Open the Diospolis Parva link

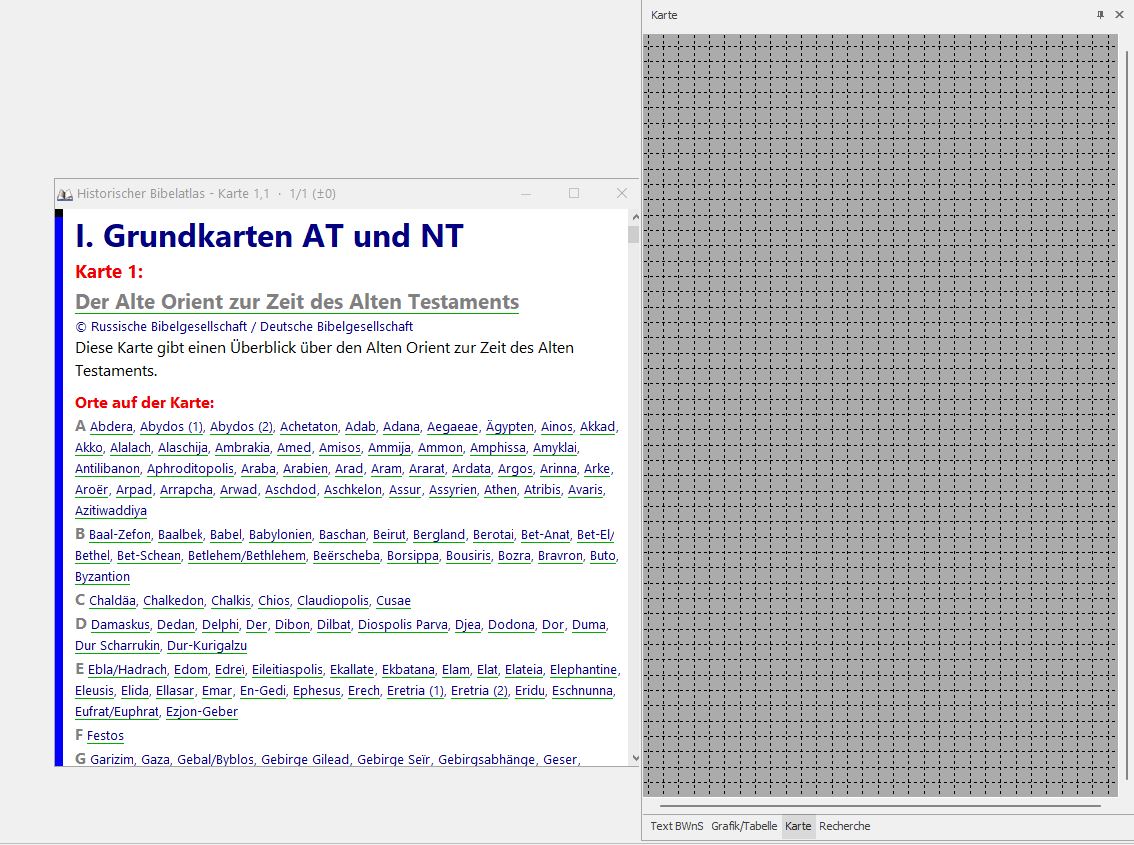coord(403,624)
